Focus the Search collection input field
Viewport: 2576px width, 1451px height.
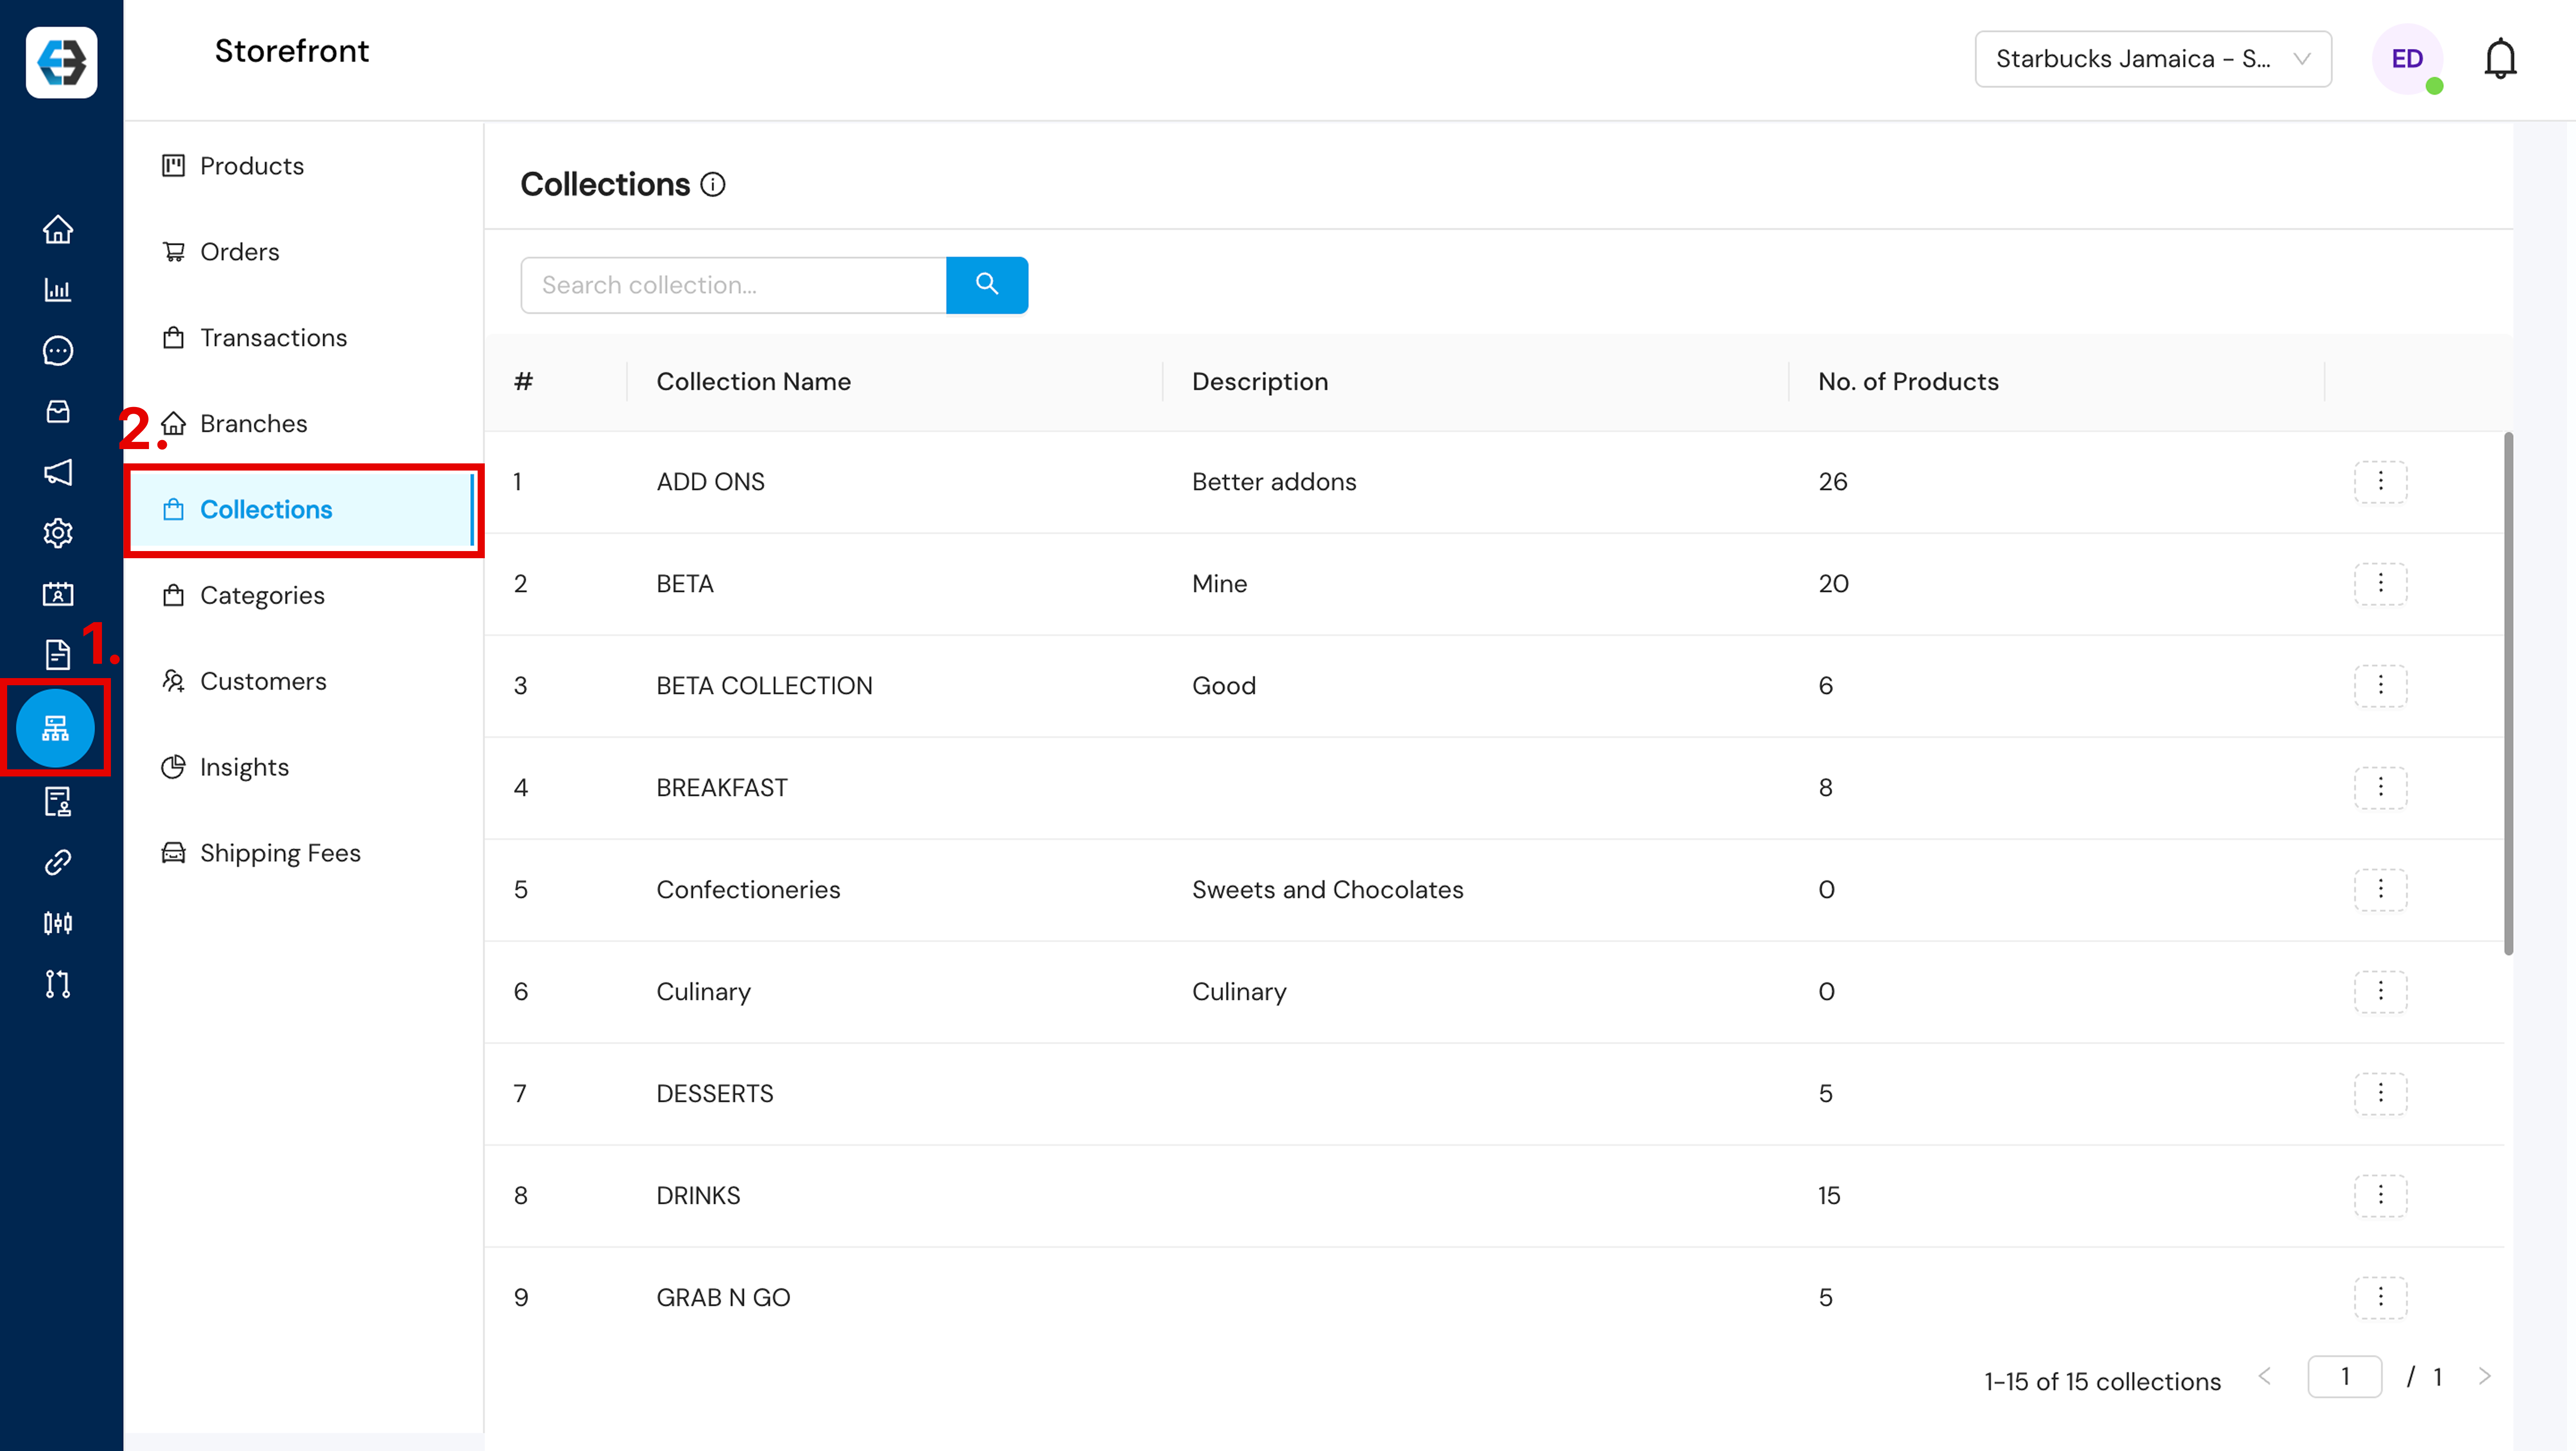[x=733, y=285]
